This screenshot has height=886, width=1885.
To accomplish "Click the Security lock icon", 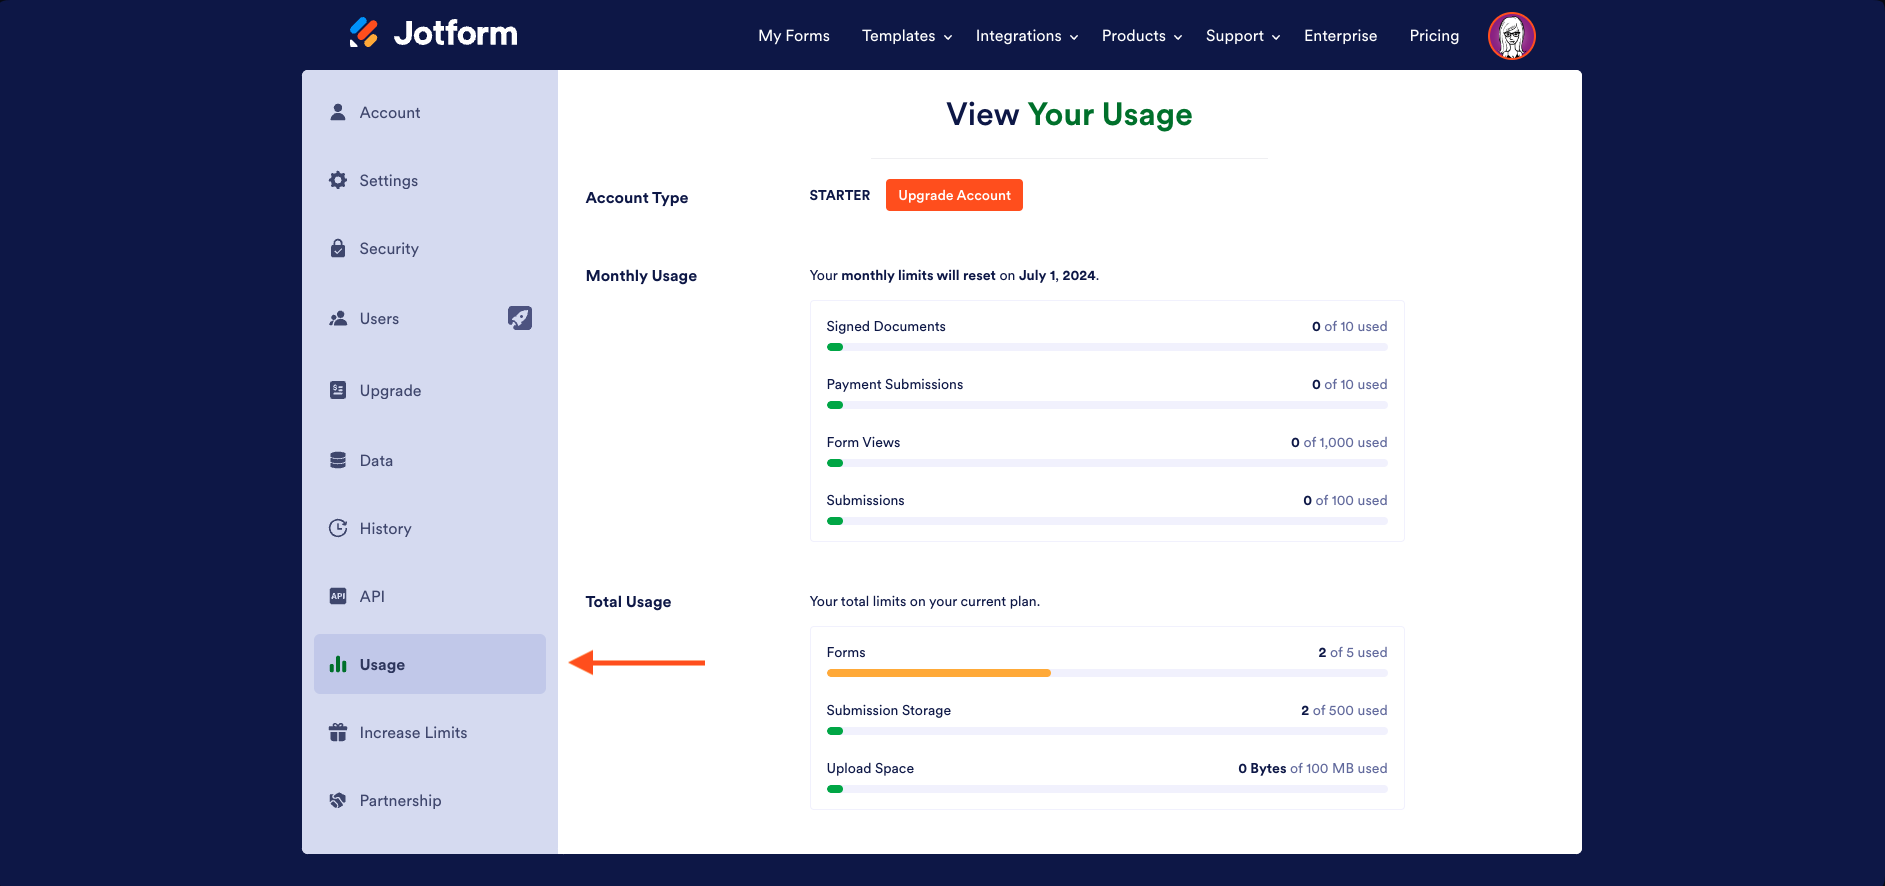I will [x=338, y=248].
